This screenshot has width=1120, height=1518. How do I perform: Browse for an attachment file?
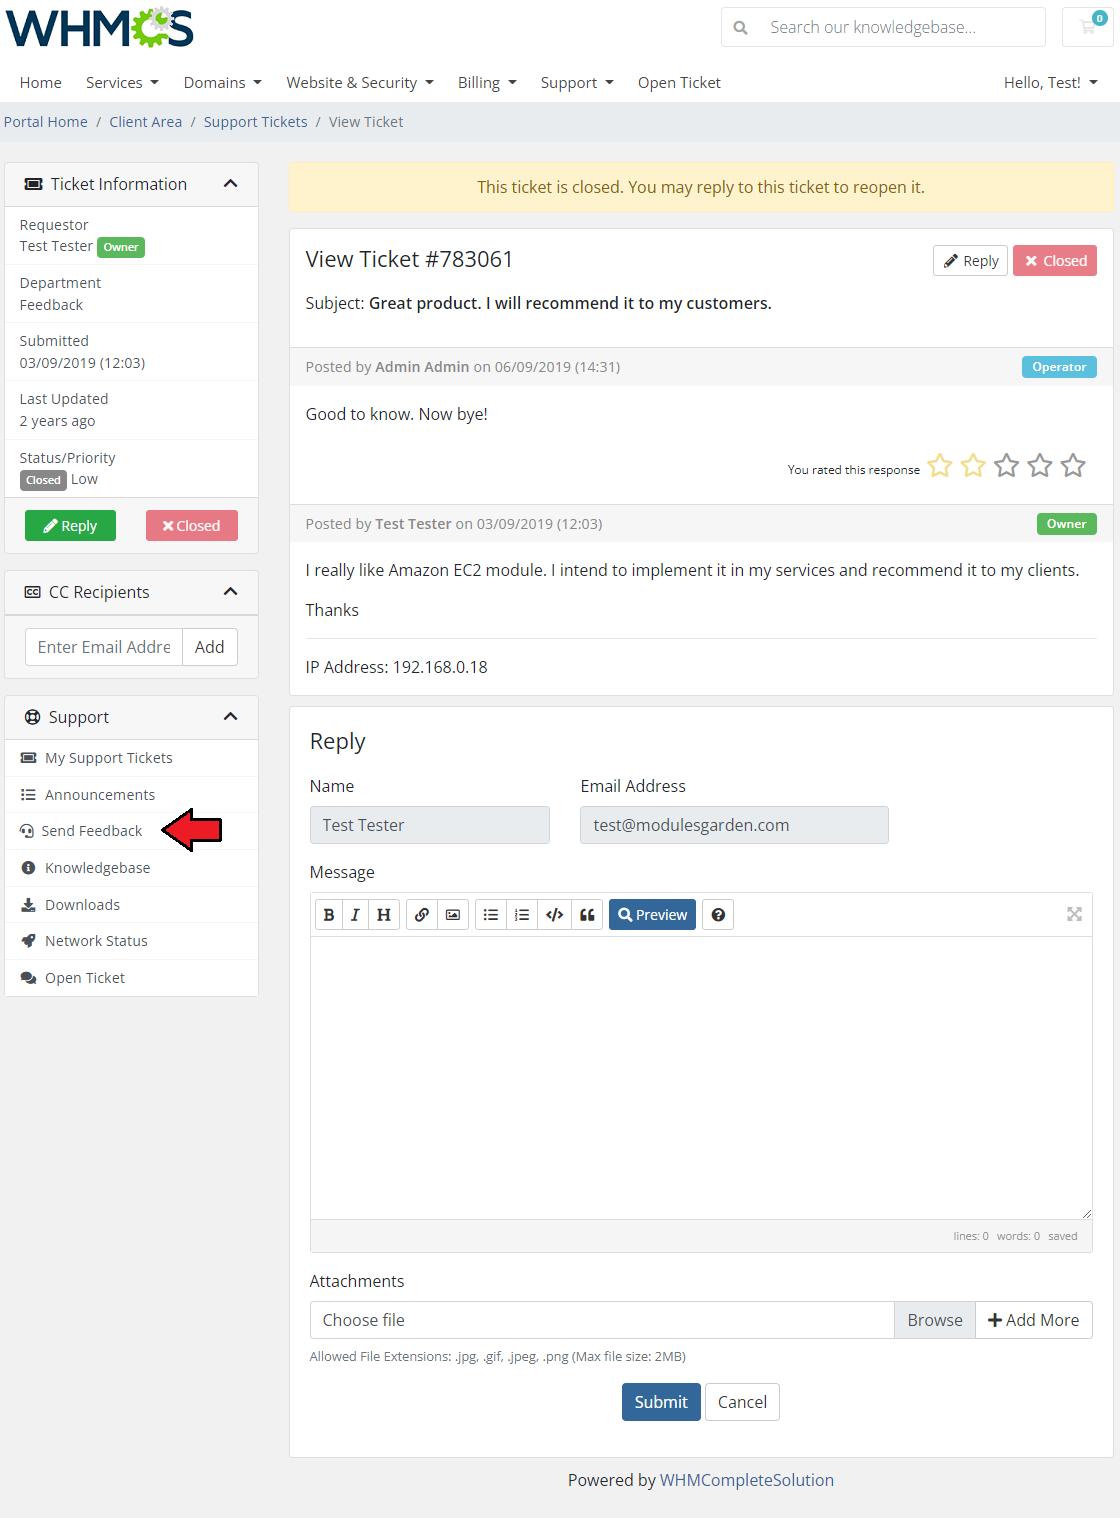click(x=935, y=1320)
